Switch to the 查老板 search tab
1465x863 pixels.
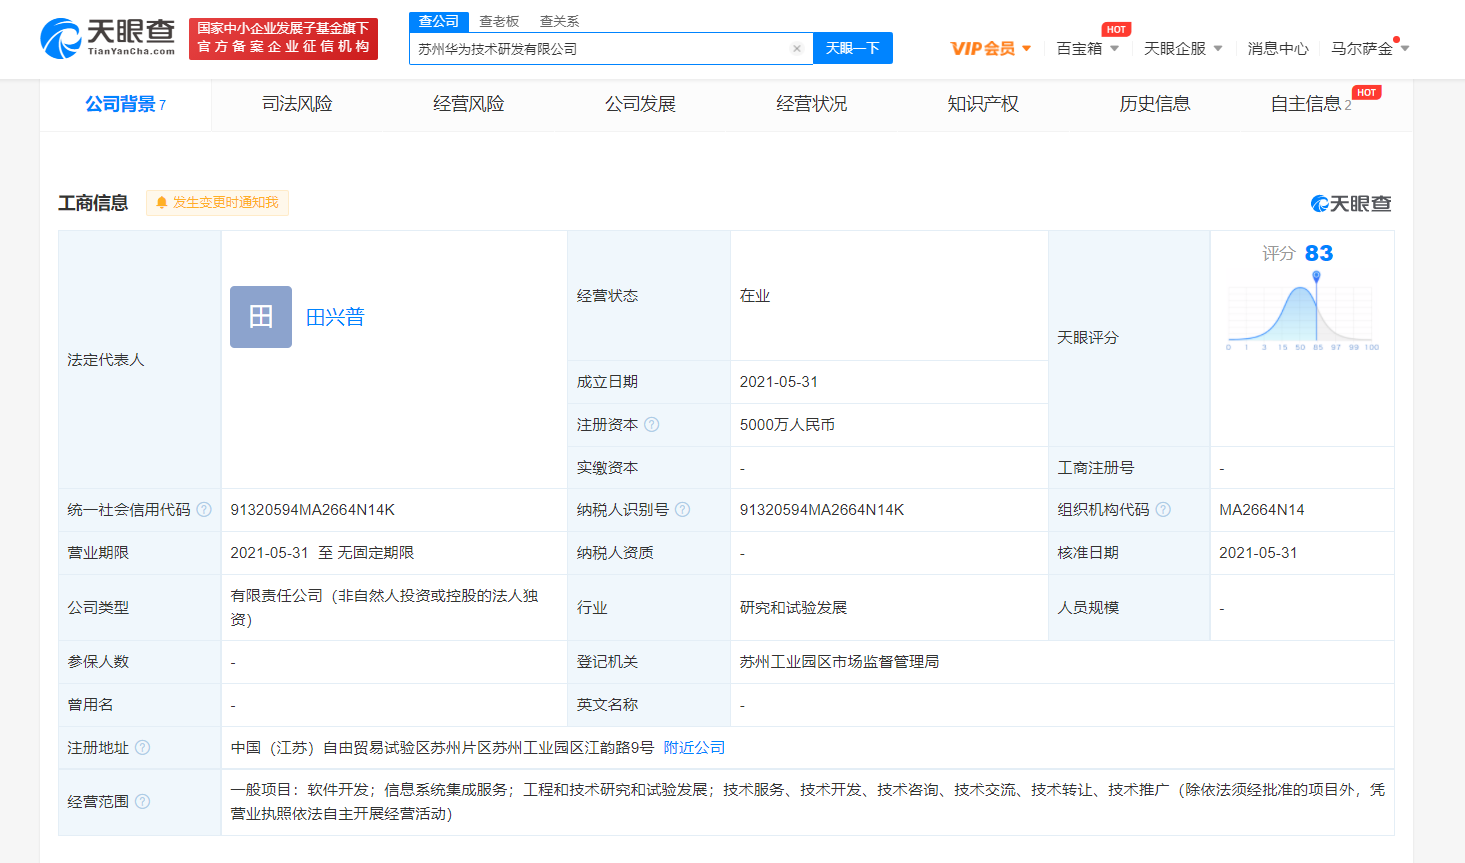tap(499, 21)
